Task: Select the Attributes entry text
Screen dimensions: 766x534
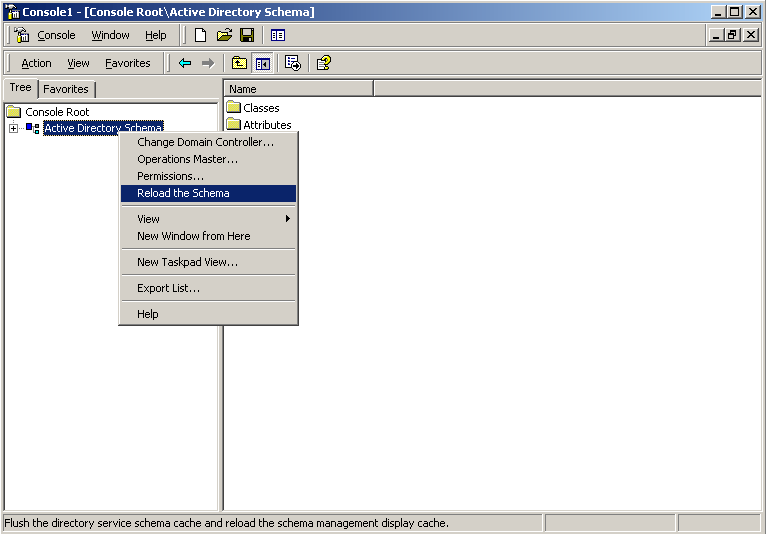Action: [x=267, y=125]
